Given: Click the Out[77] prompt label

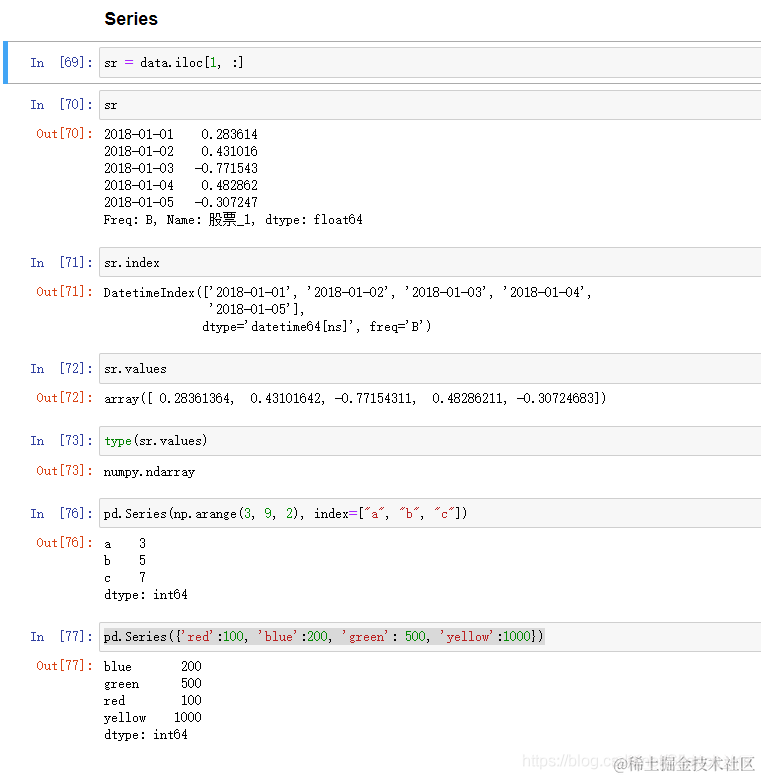Looking at the screenshot, I should 64,666.
